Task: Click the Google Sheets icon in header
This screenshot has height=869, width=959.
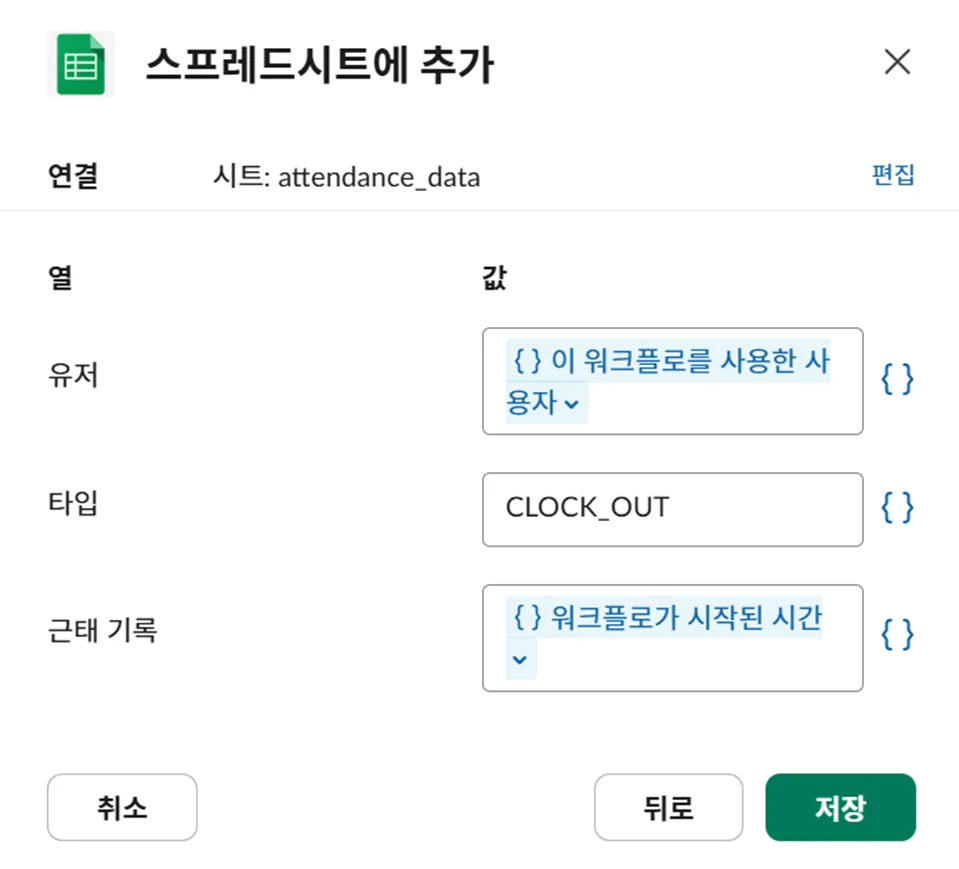Action: point(80,63)
